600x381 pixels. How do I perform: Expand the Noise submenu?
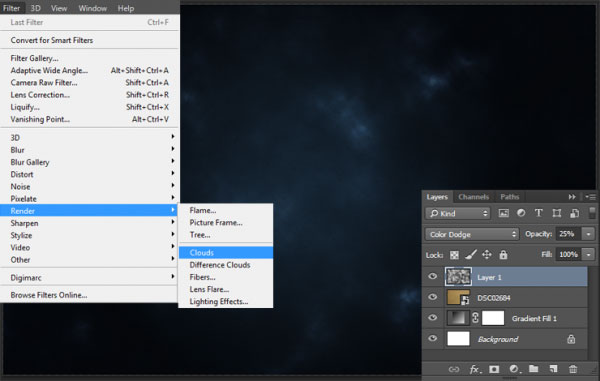90,187
